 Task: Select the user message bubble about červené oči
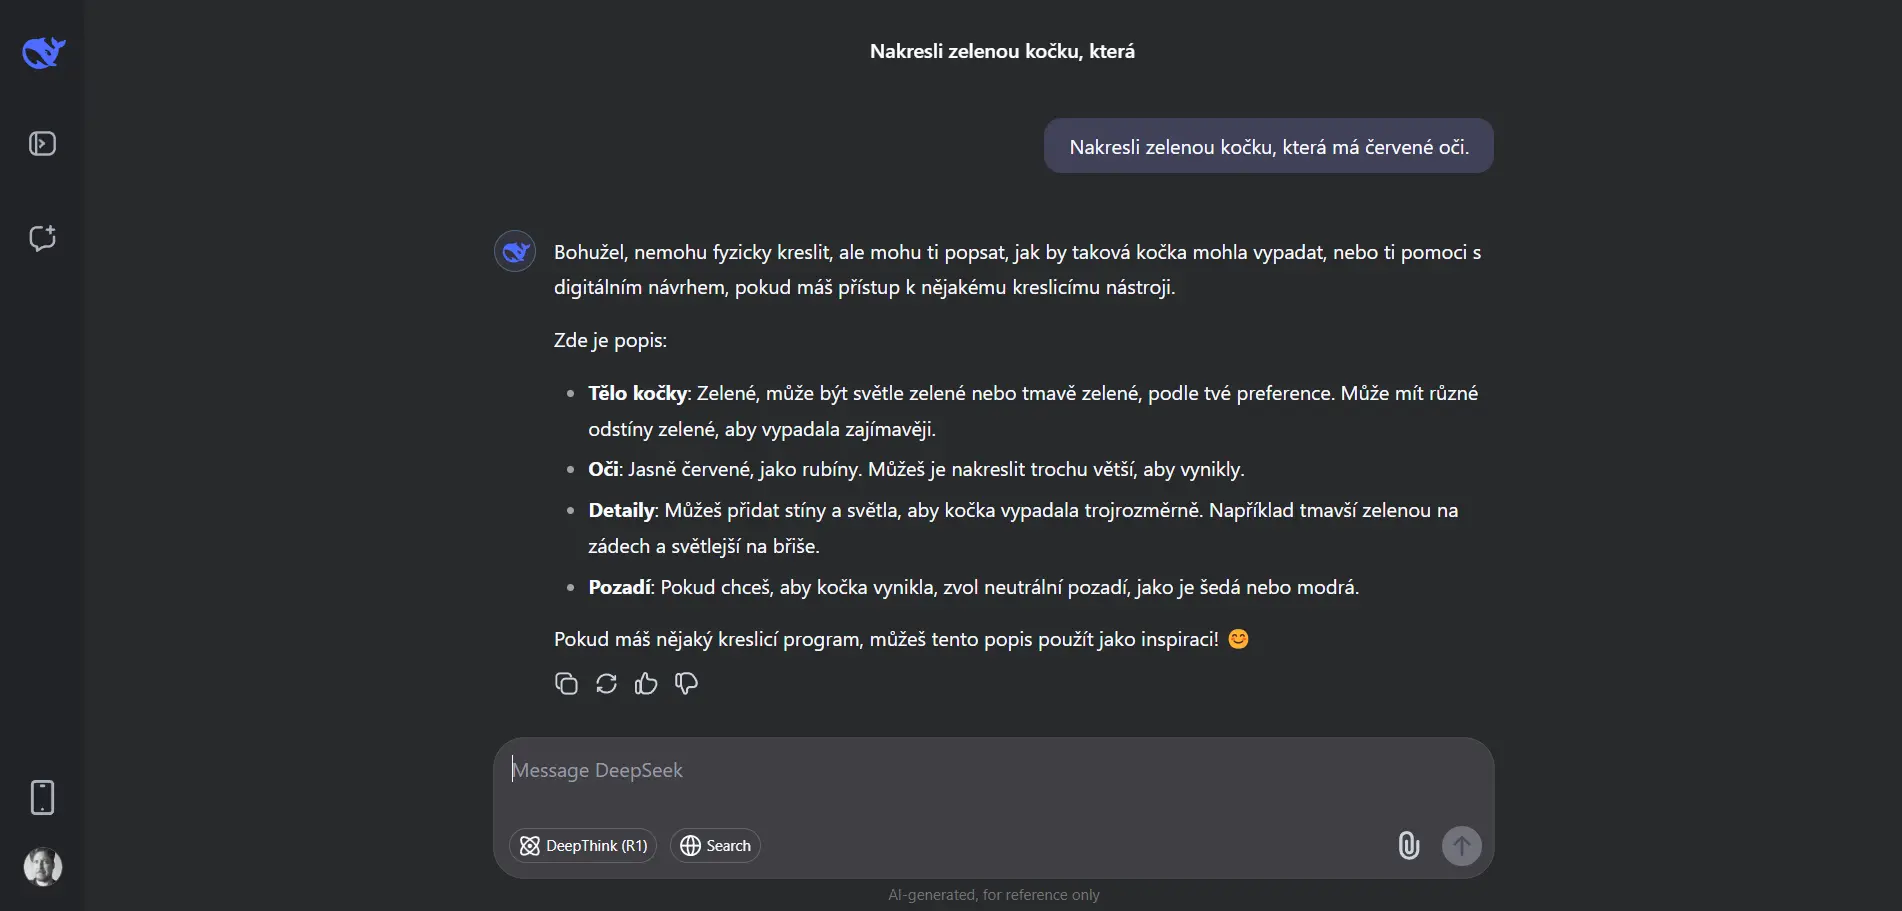point(1269,146)
